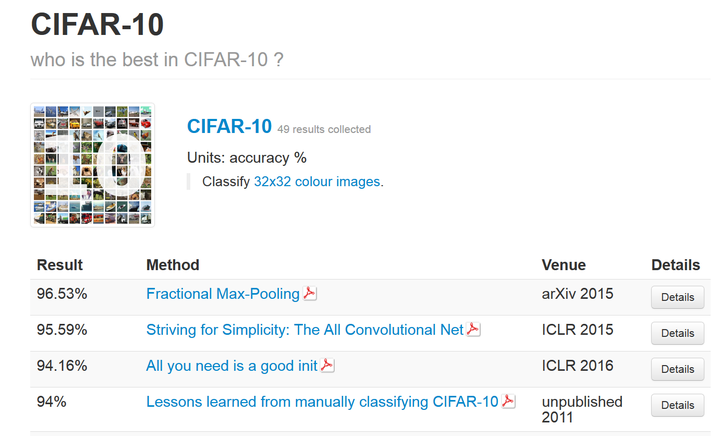
Task: Expand Details for the 94% unpublished entry
Action: (x=677, y=405)
